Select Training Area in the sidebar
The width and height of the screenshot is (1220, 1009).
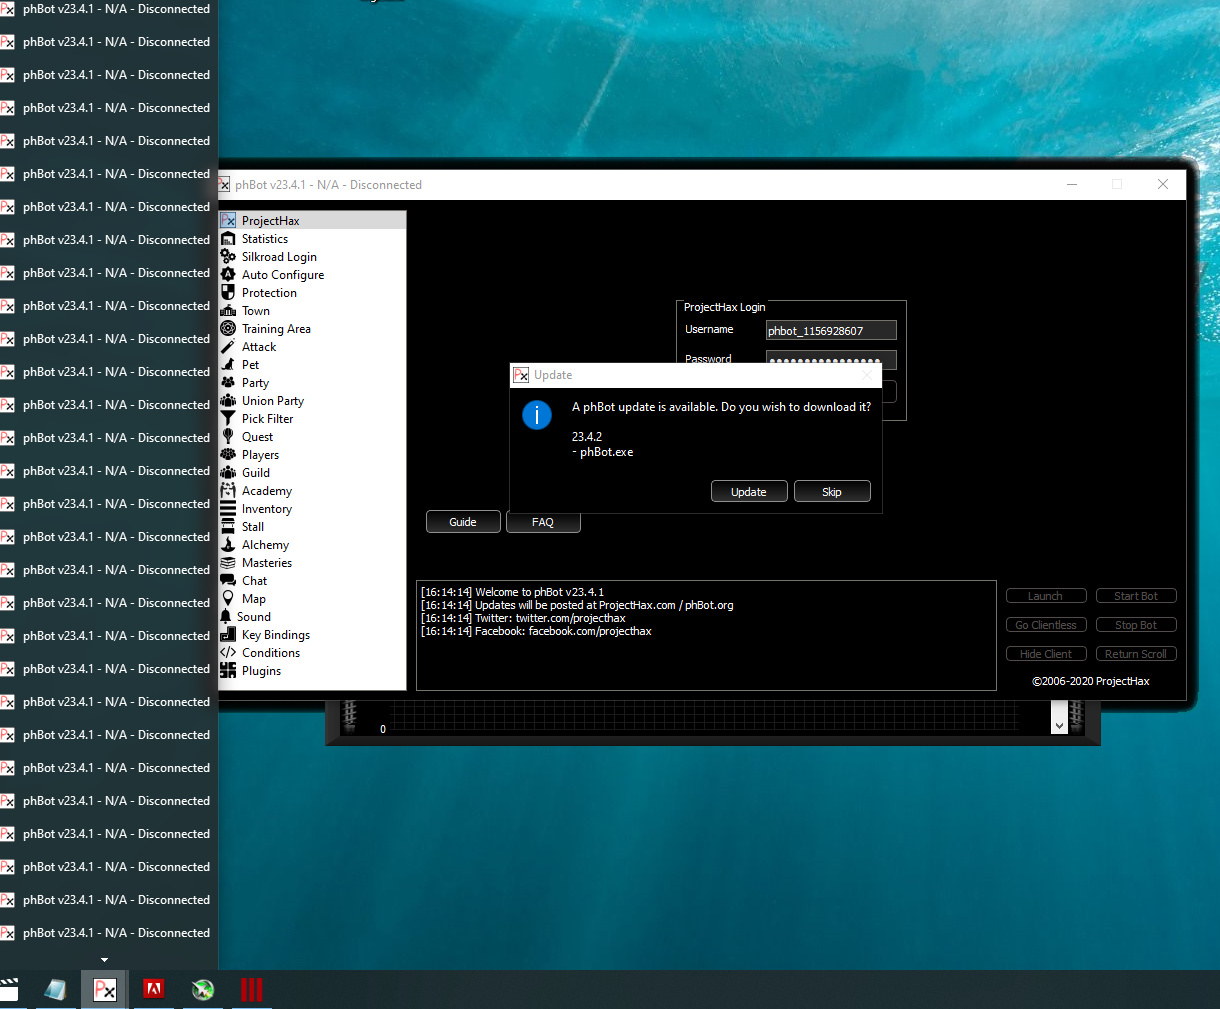tap(276, 329)
